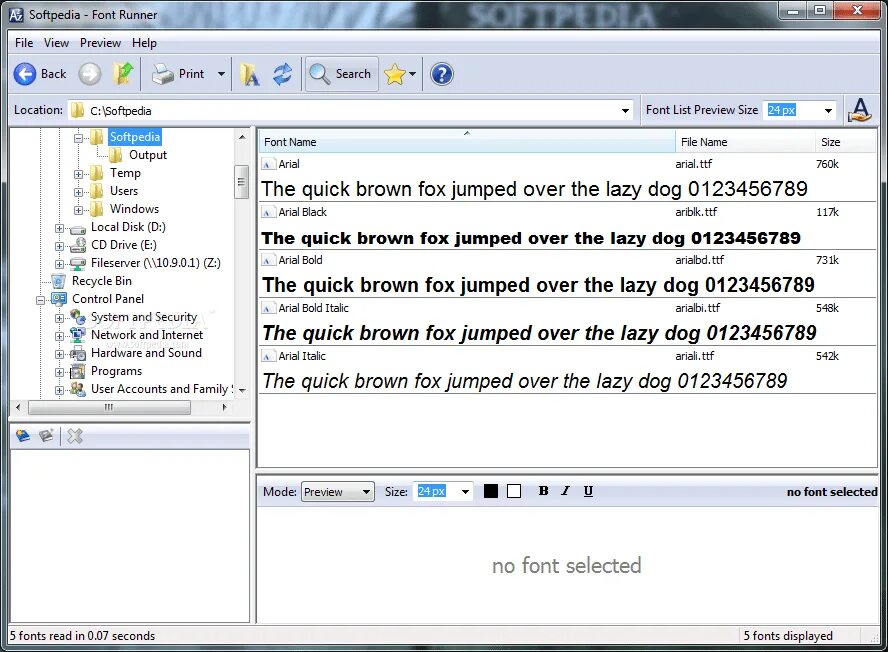Click the greyed Forward arrow icon
The height and width of the screenshot is (652, 888).
click(89, 74)
